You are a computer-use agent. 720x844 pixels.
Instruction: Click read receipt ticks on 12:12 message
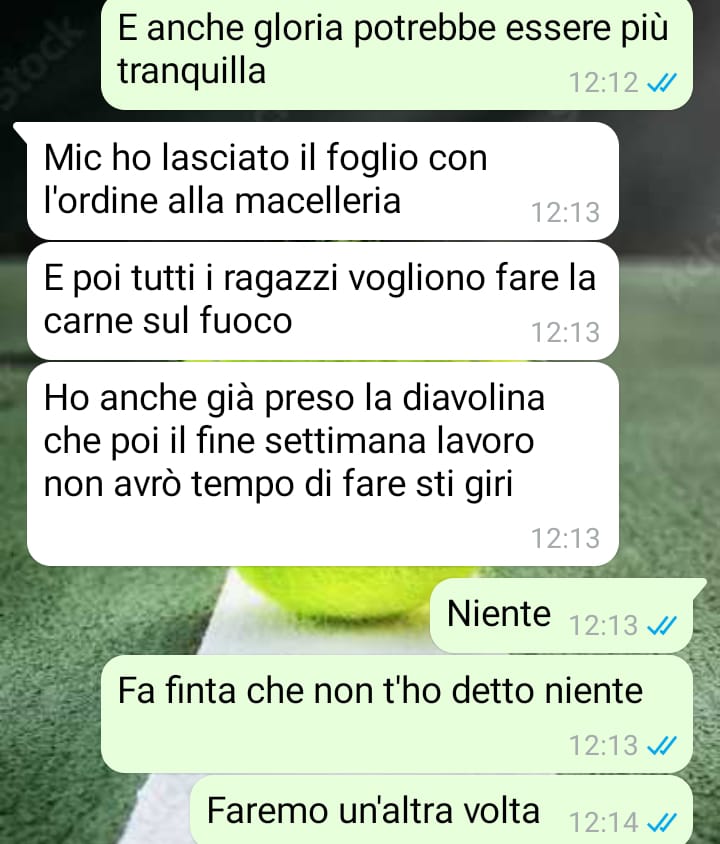click(x=661, y=83)
